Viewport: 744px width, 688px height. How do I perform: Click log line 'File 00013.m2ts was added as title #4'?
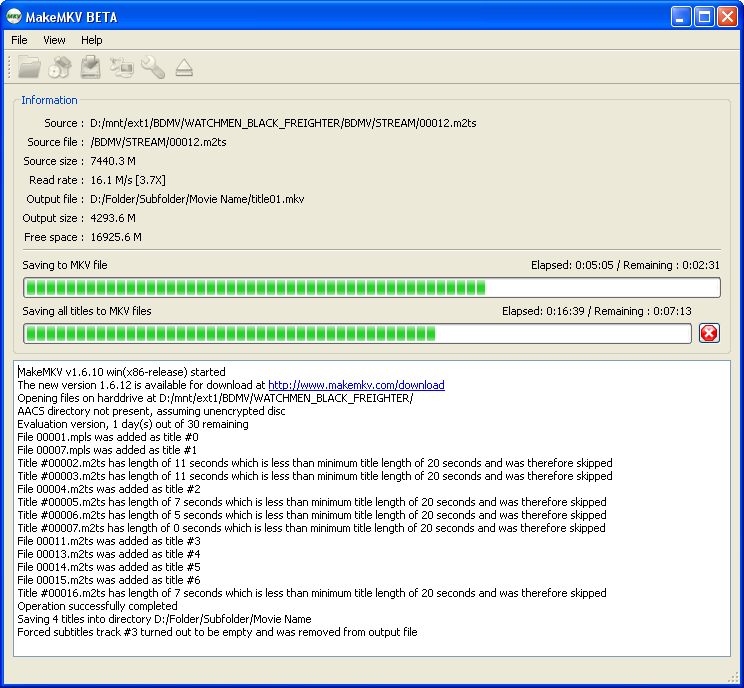tap(109, 554)
